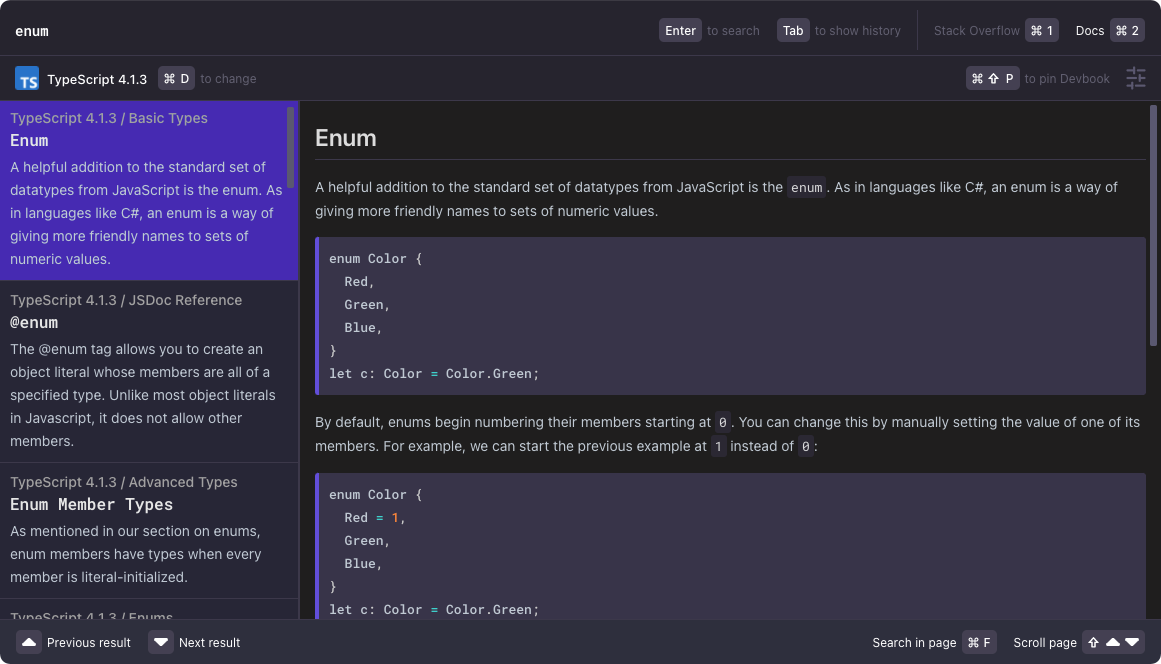The image size is (1161, 664).
Task: Open the TypeScript 4.1.3 documentation selector
Action: (97, 79)
